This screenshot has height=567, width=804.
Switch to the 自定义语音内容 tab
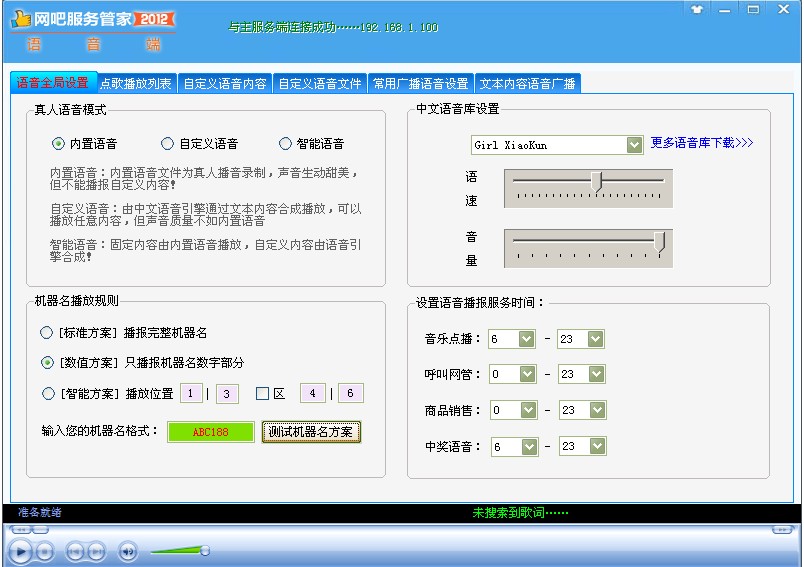(225, 84)
